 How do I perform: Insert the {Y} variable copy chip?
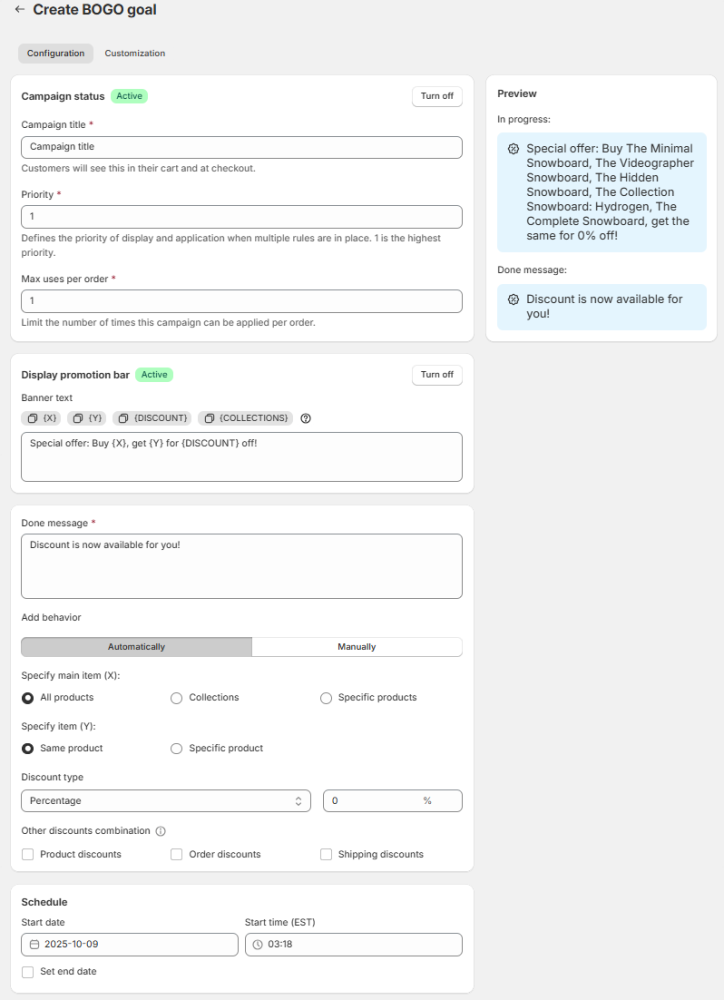point(87,418)
